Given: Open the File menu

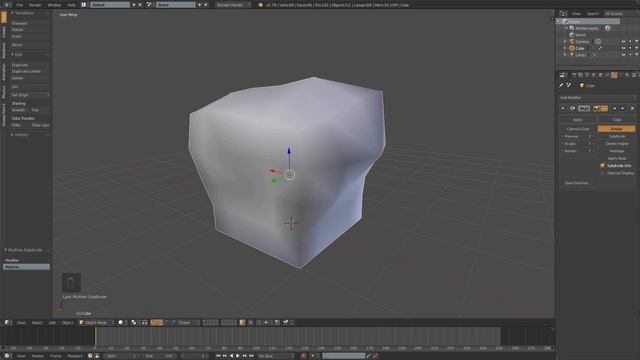Looking at the screenshot, I should coord(20,5).
